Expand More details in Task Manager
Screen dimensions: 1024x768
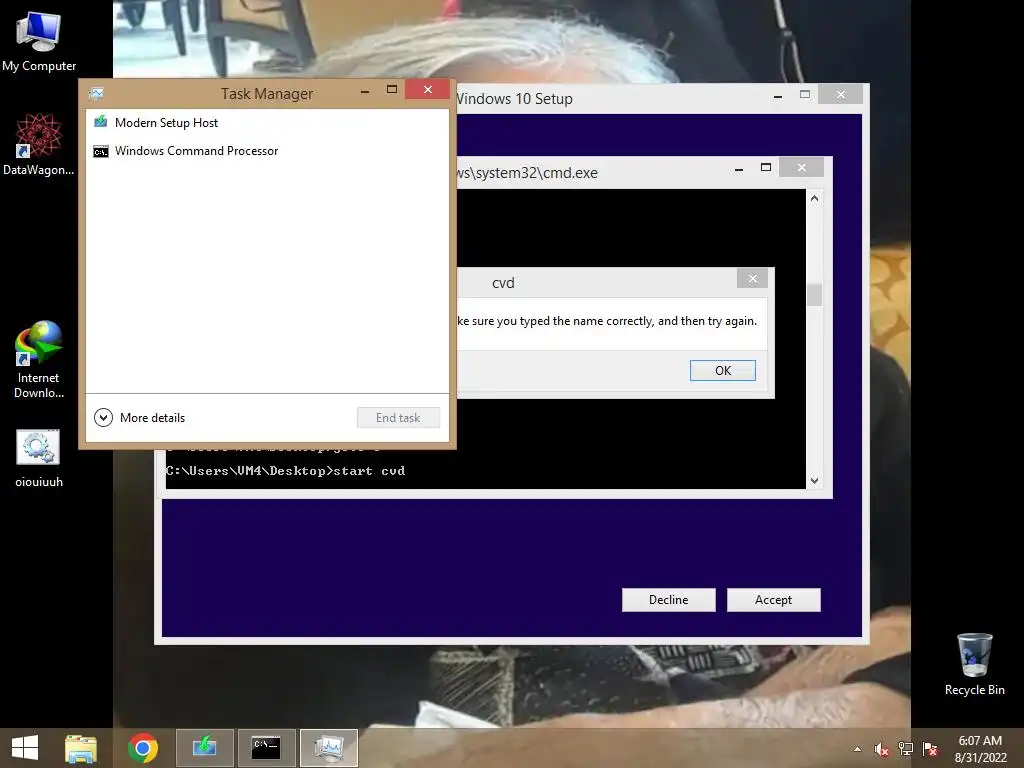tap(140, 417)
